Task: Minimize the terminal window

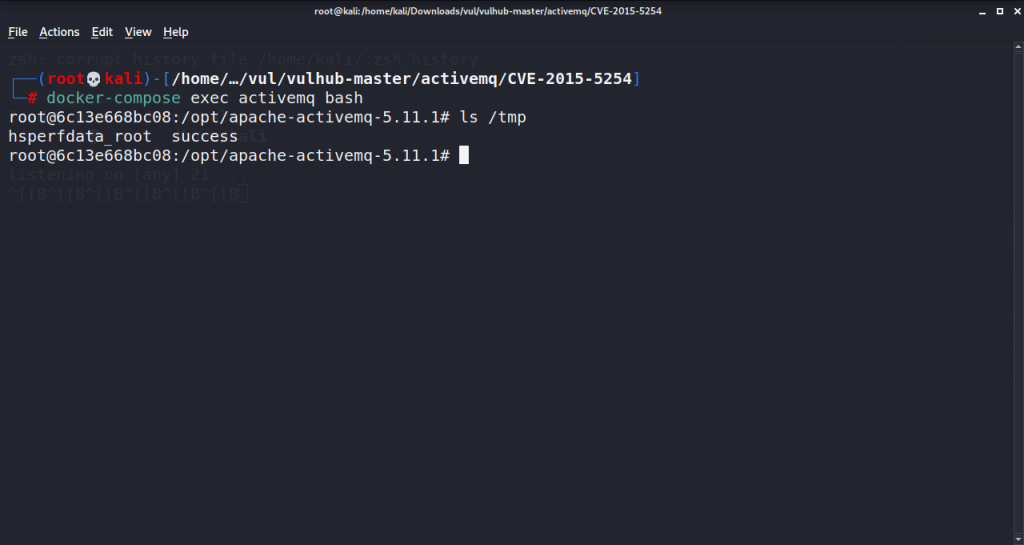Action: point(982,11)
